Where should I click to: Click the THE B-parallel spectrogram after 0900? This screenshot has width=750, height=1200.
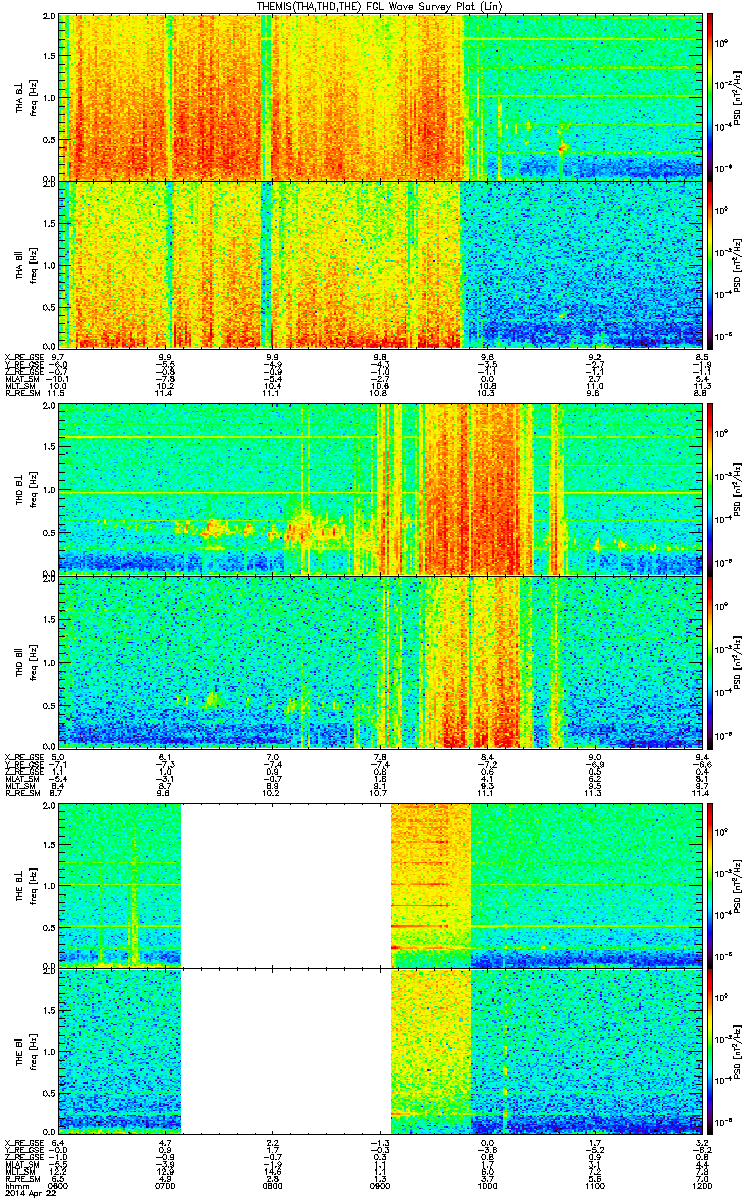(x=546, y=1052)
